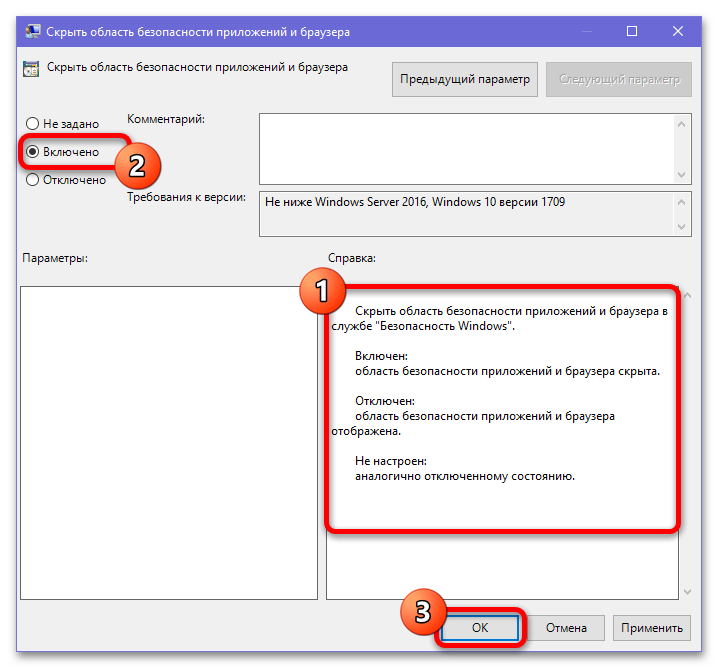Click the 'Применить' button
Image resolution: width=718 pixels, height=668 pixels.
tap(652, 628)
